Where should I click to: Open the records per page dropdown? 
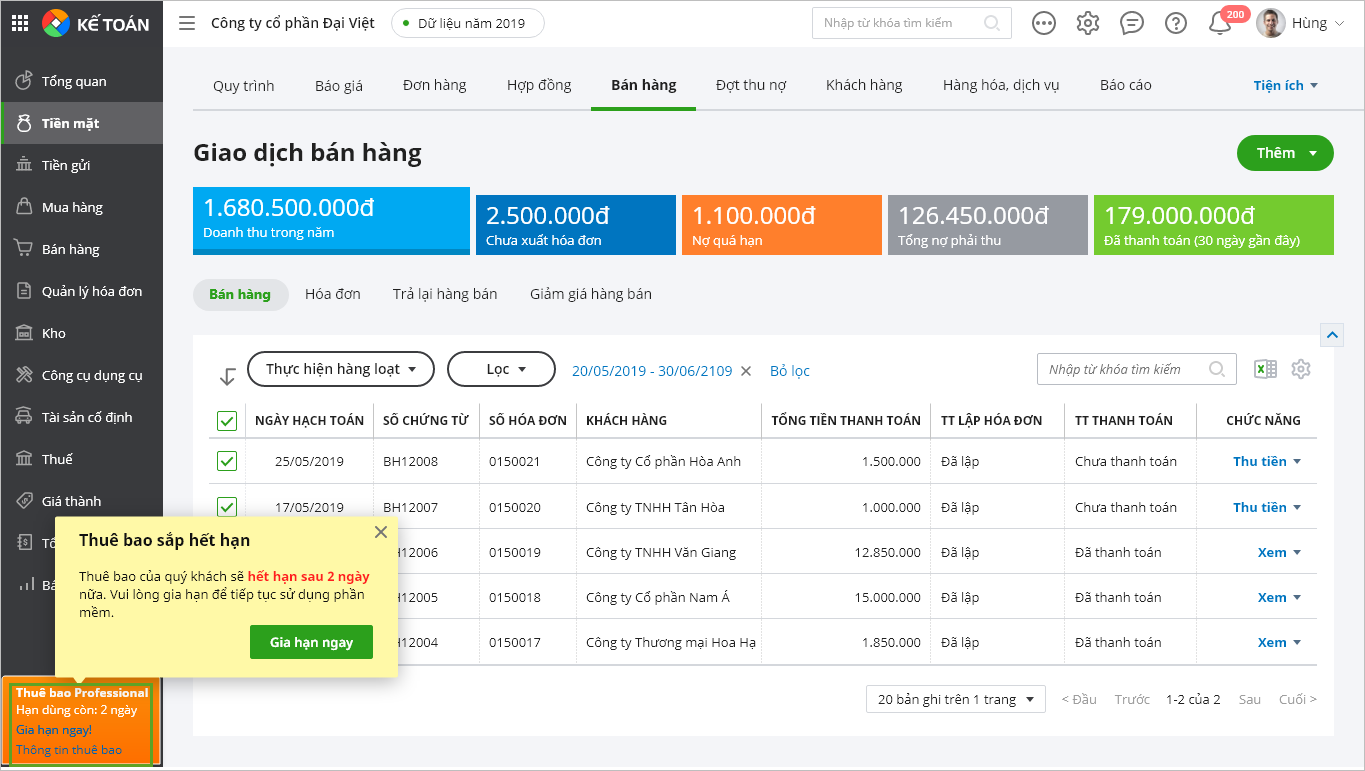point(955,699)
